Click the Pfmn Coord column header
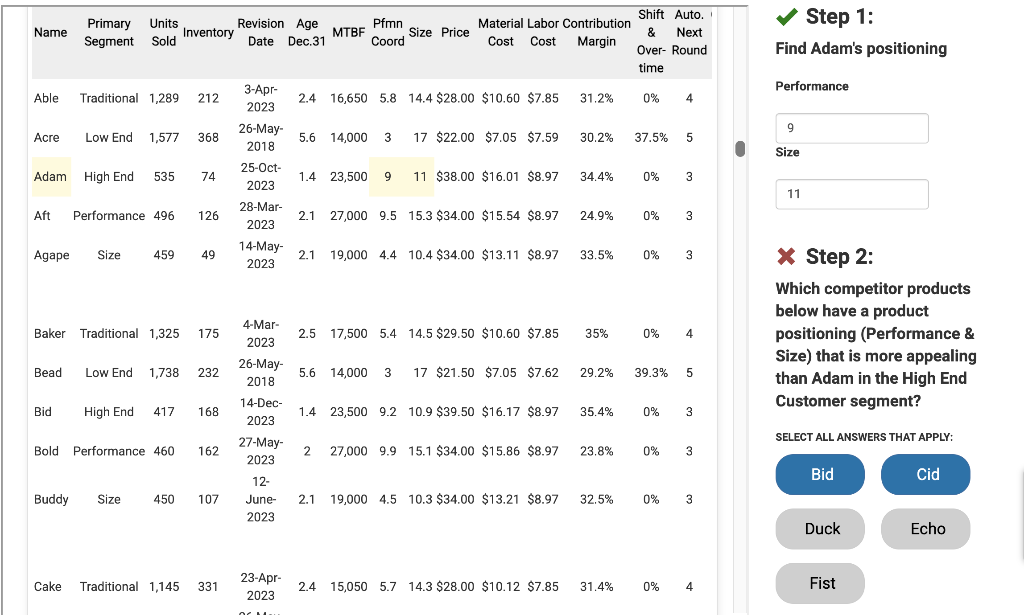The height and width of the screenshot is (615, 1024). click(x=388, y=33)
